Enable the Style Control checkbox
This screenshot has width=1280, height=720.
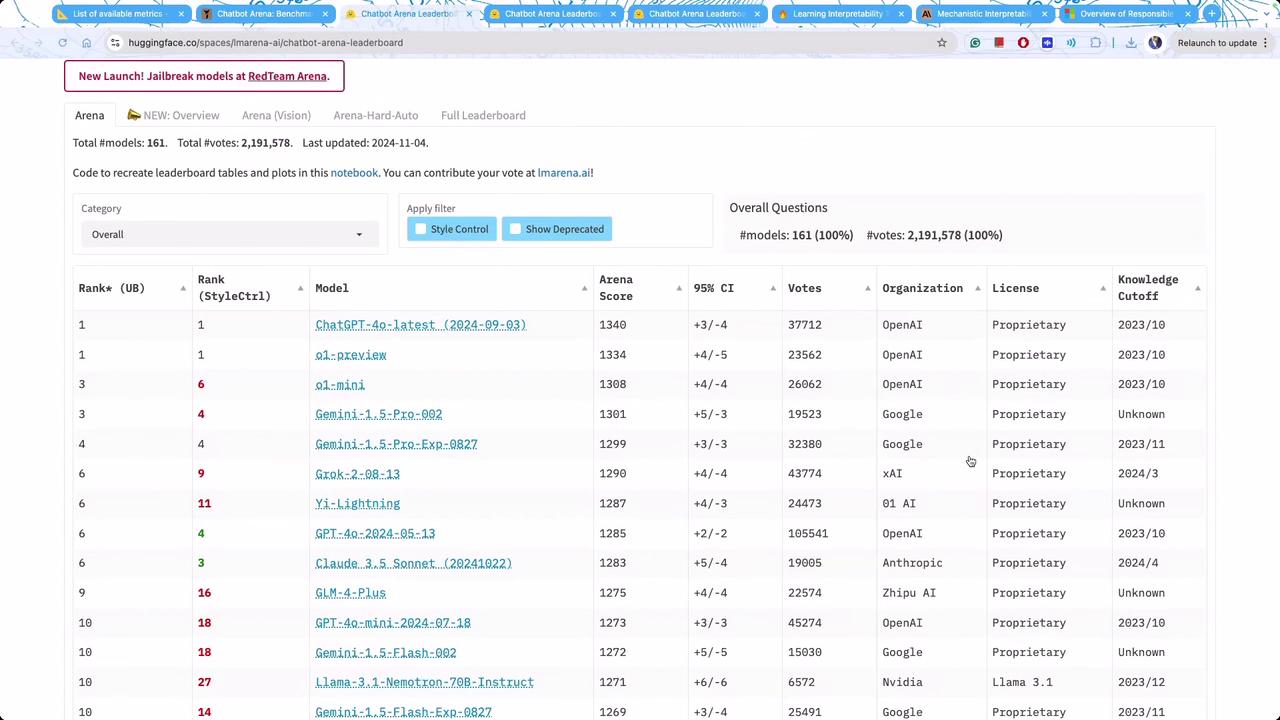(421, 229)
